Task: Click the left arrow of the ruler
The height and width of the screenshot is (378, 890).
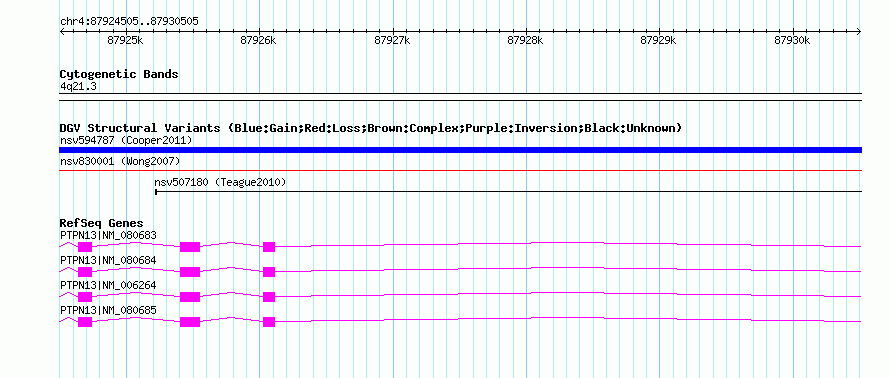Action: click(x=62, y=32)
